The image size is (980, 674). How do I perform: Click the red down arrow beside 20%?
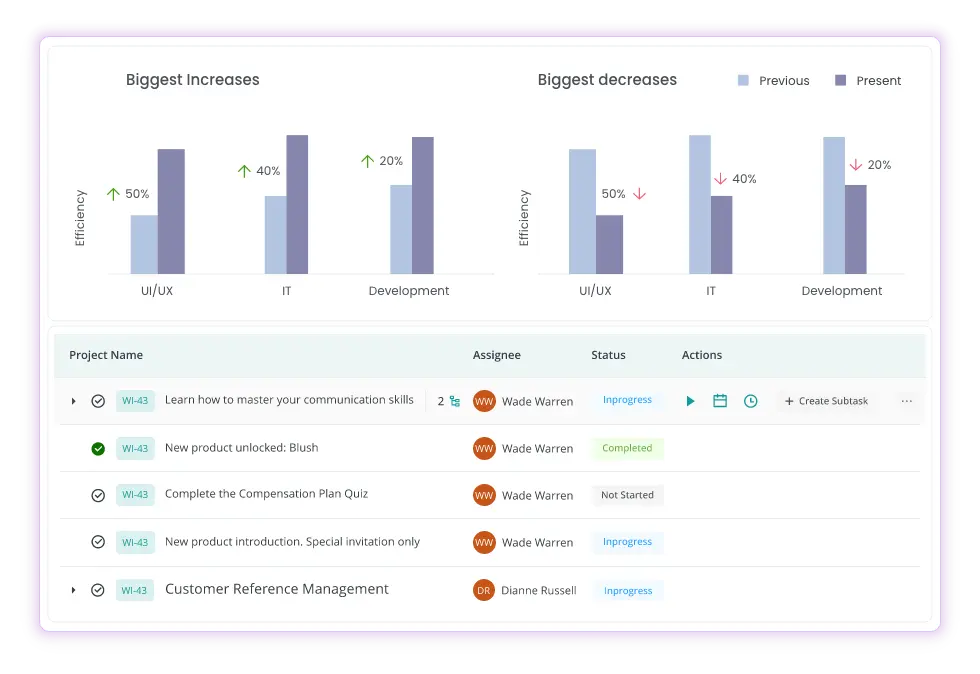(856, 164)
